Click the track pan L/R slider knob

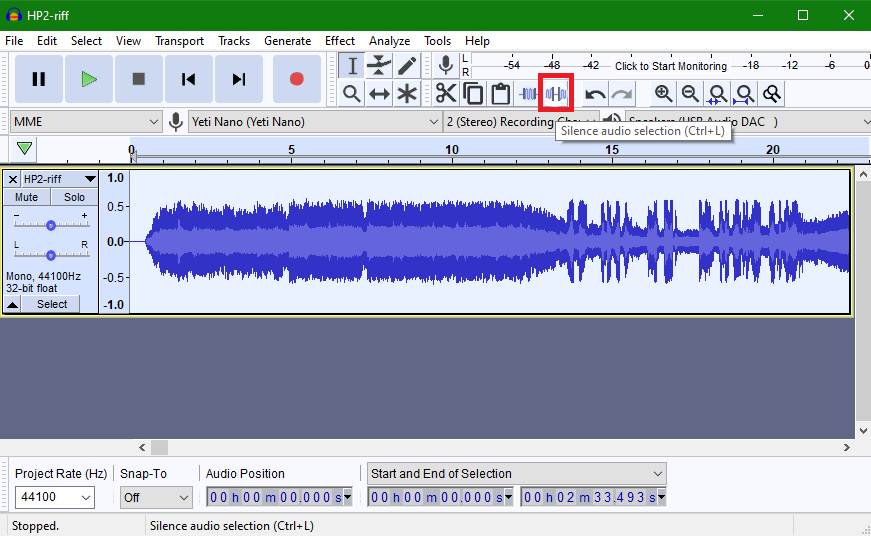[51, 255]
